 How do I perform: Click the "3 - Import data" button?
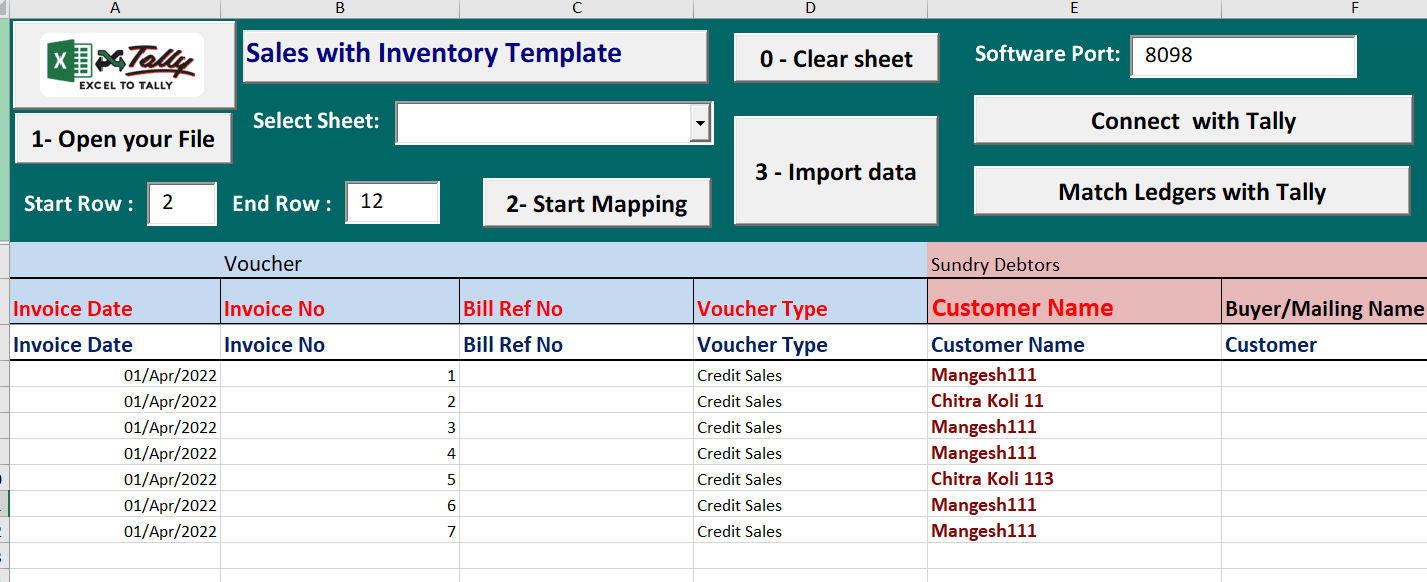[836, 169]
